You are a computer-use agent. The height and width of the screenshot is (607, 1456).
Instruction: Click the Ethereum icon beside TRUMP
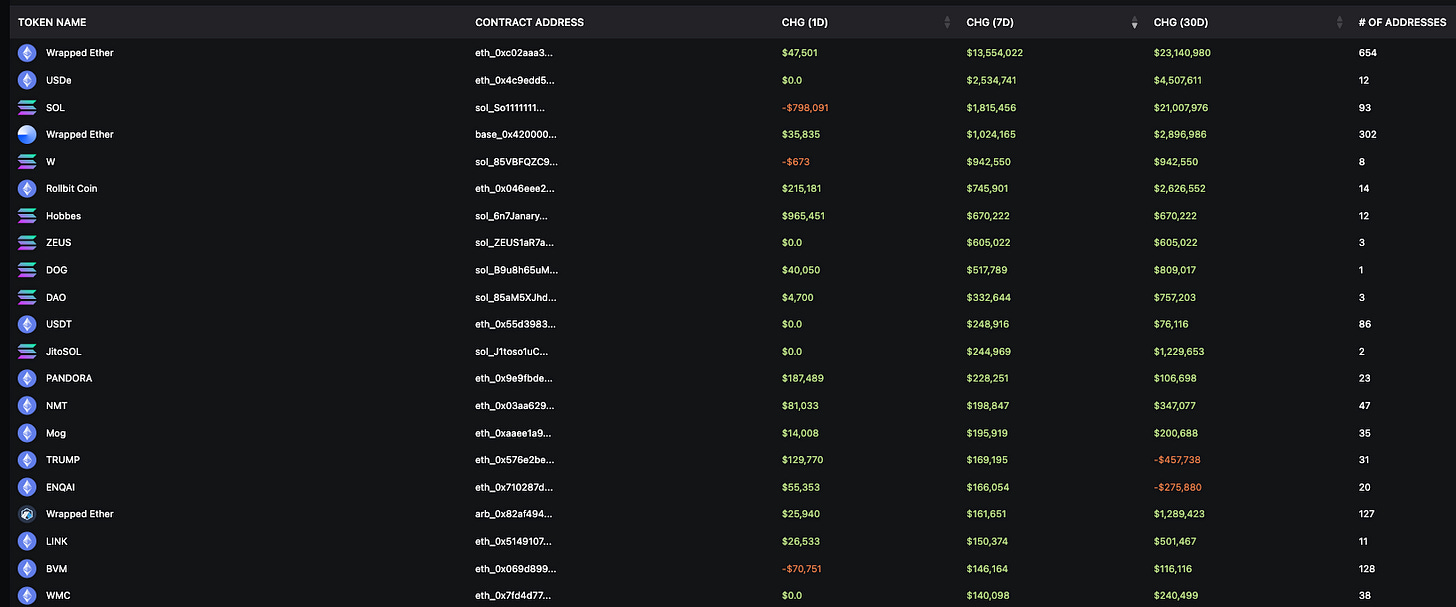27,460
